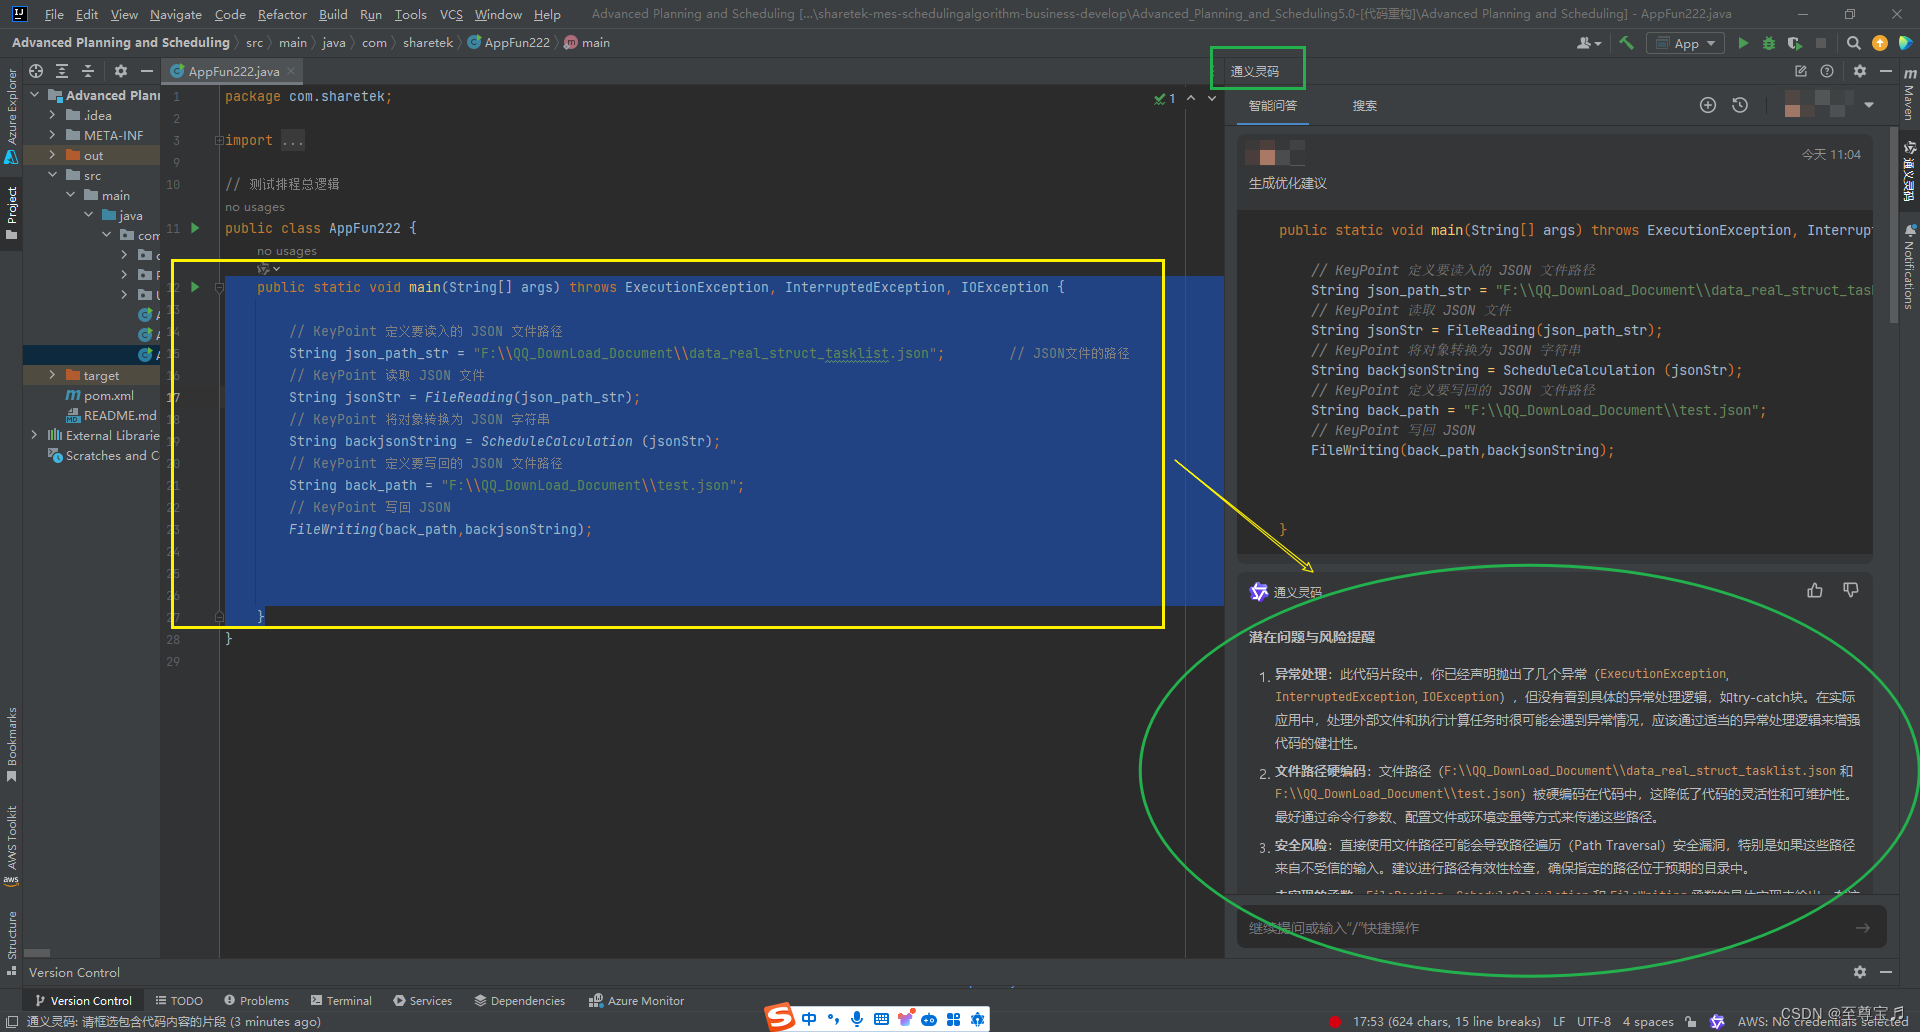Open chat history clock icon
Viewport: 1920px width, 1032px height.
pos(1740,105)
